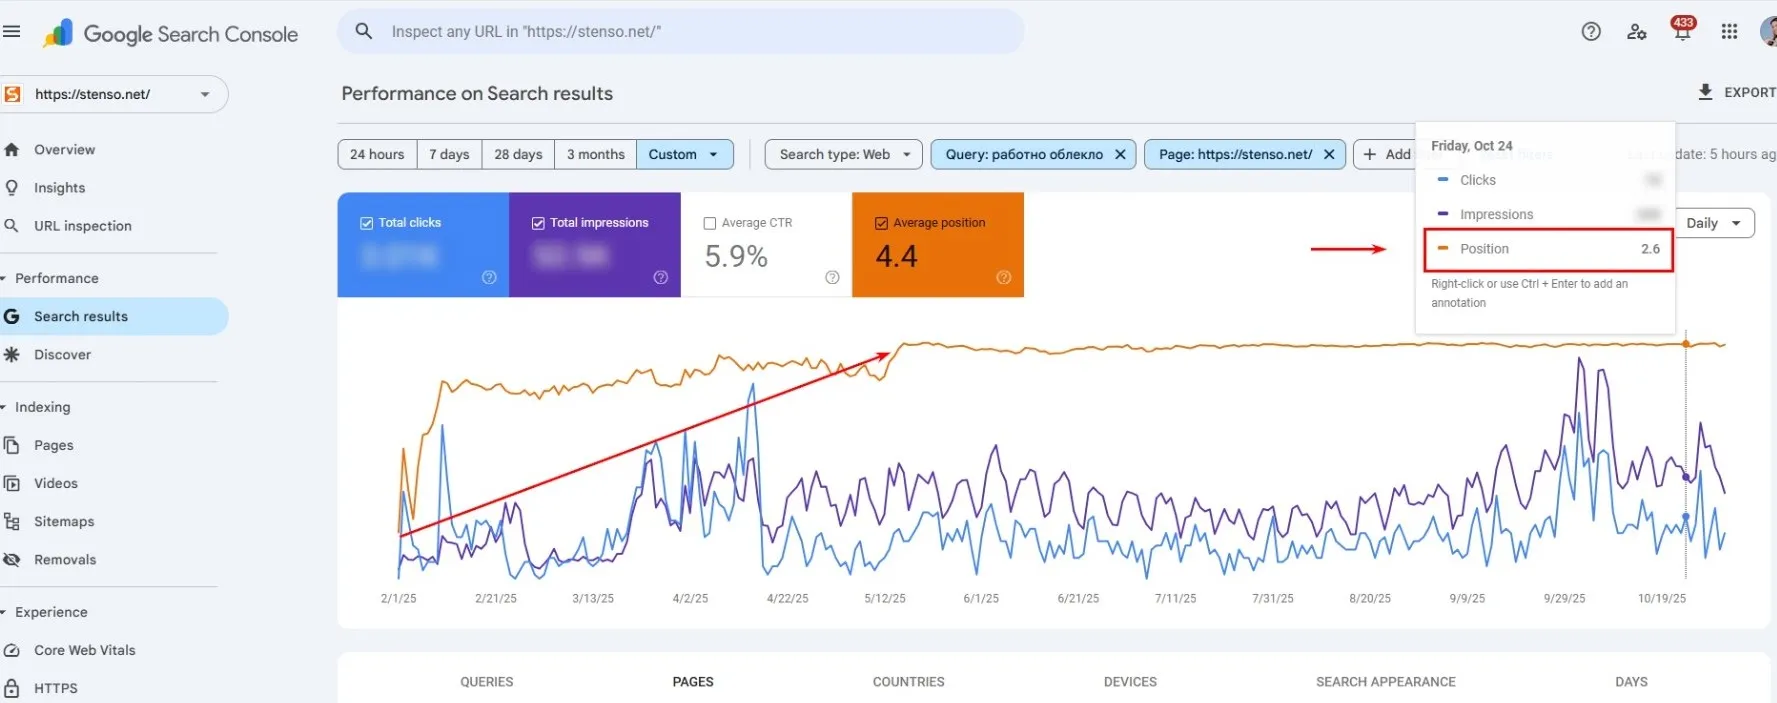Screen dimensions: 1777x703
Task: Click the Removals hidden-eye icon
Action: point(12,560)
